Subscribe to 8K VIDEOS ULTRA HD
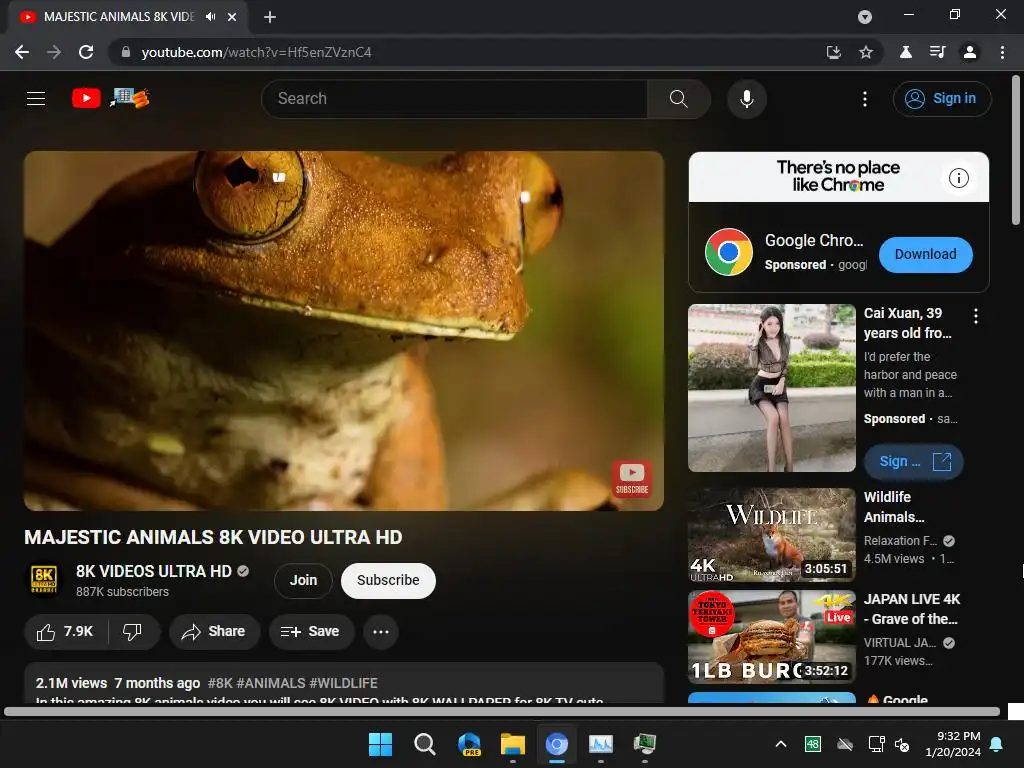 click(x=388, y=580)
